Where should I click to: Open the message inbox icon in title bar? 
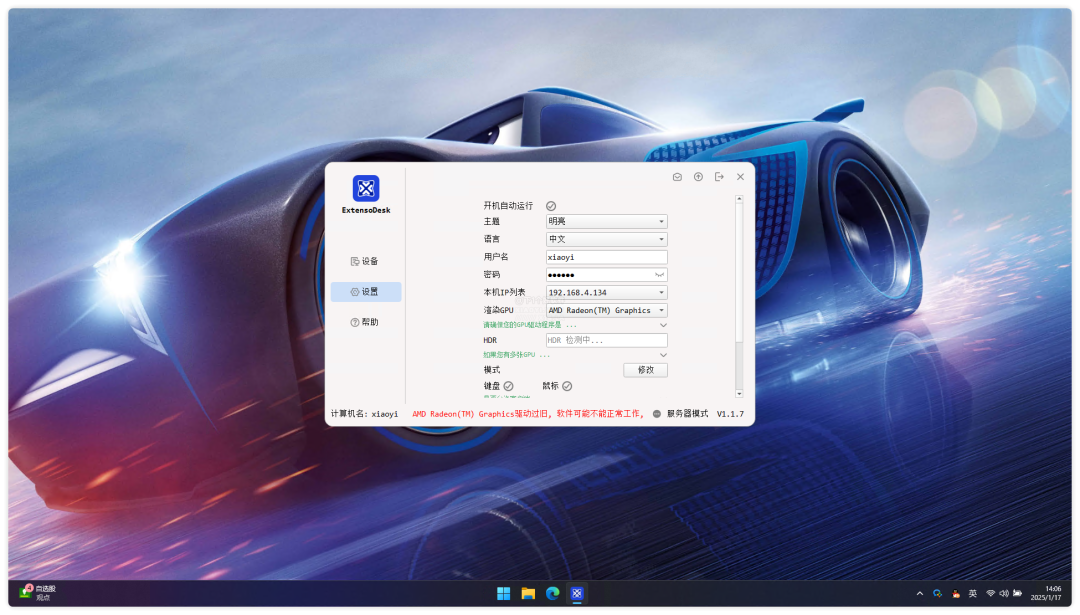coord(677,177)
